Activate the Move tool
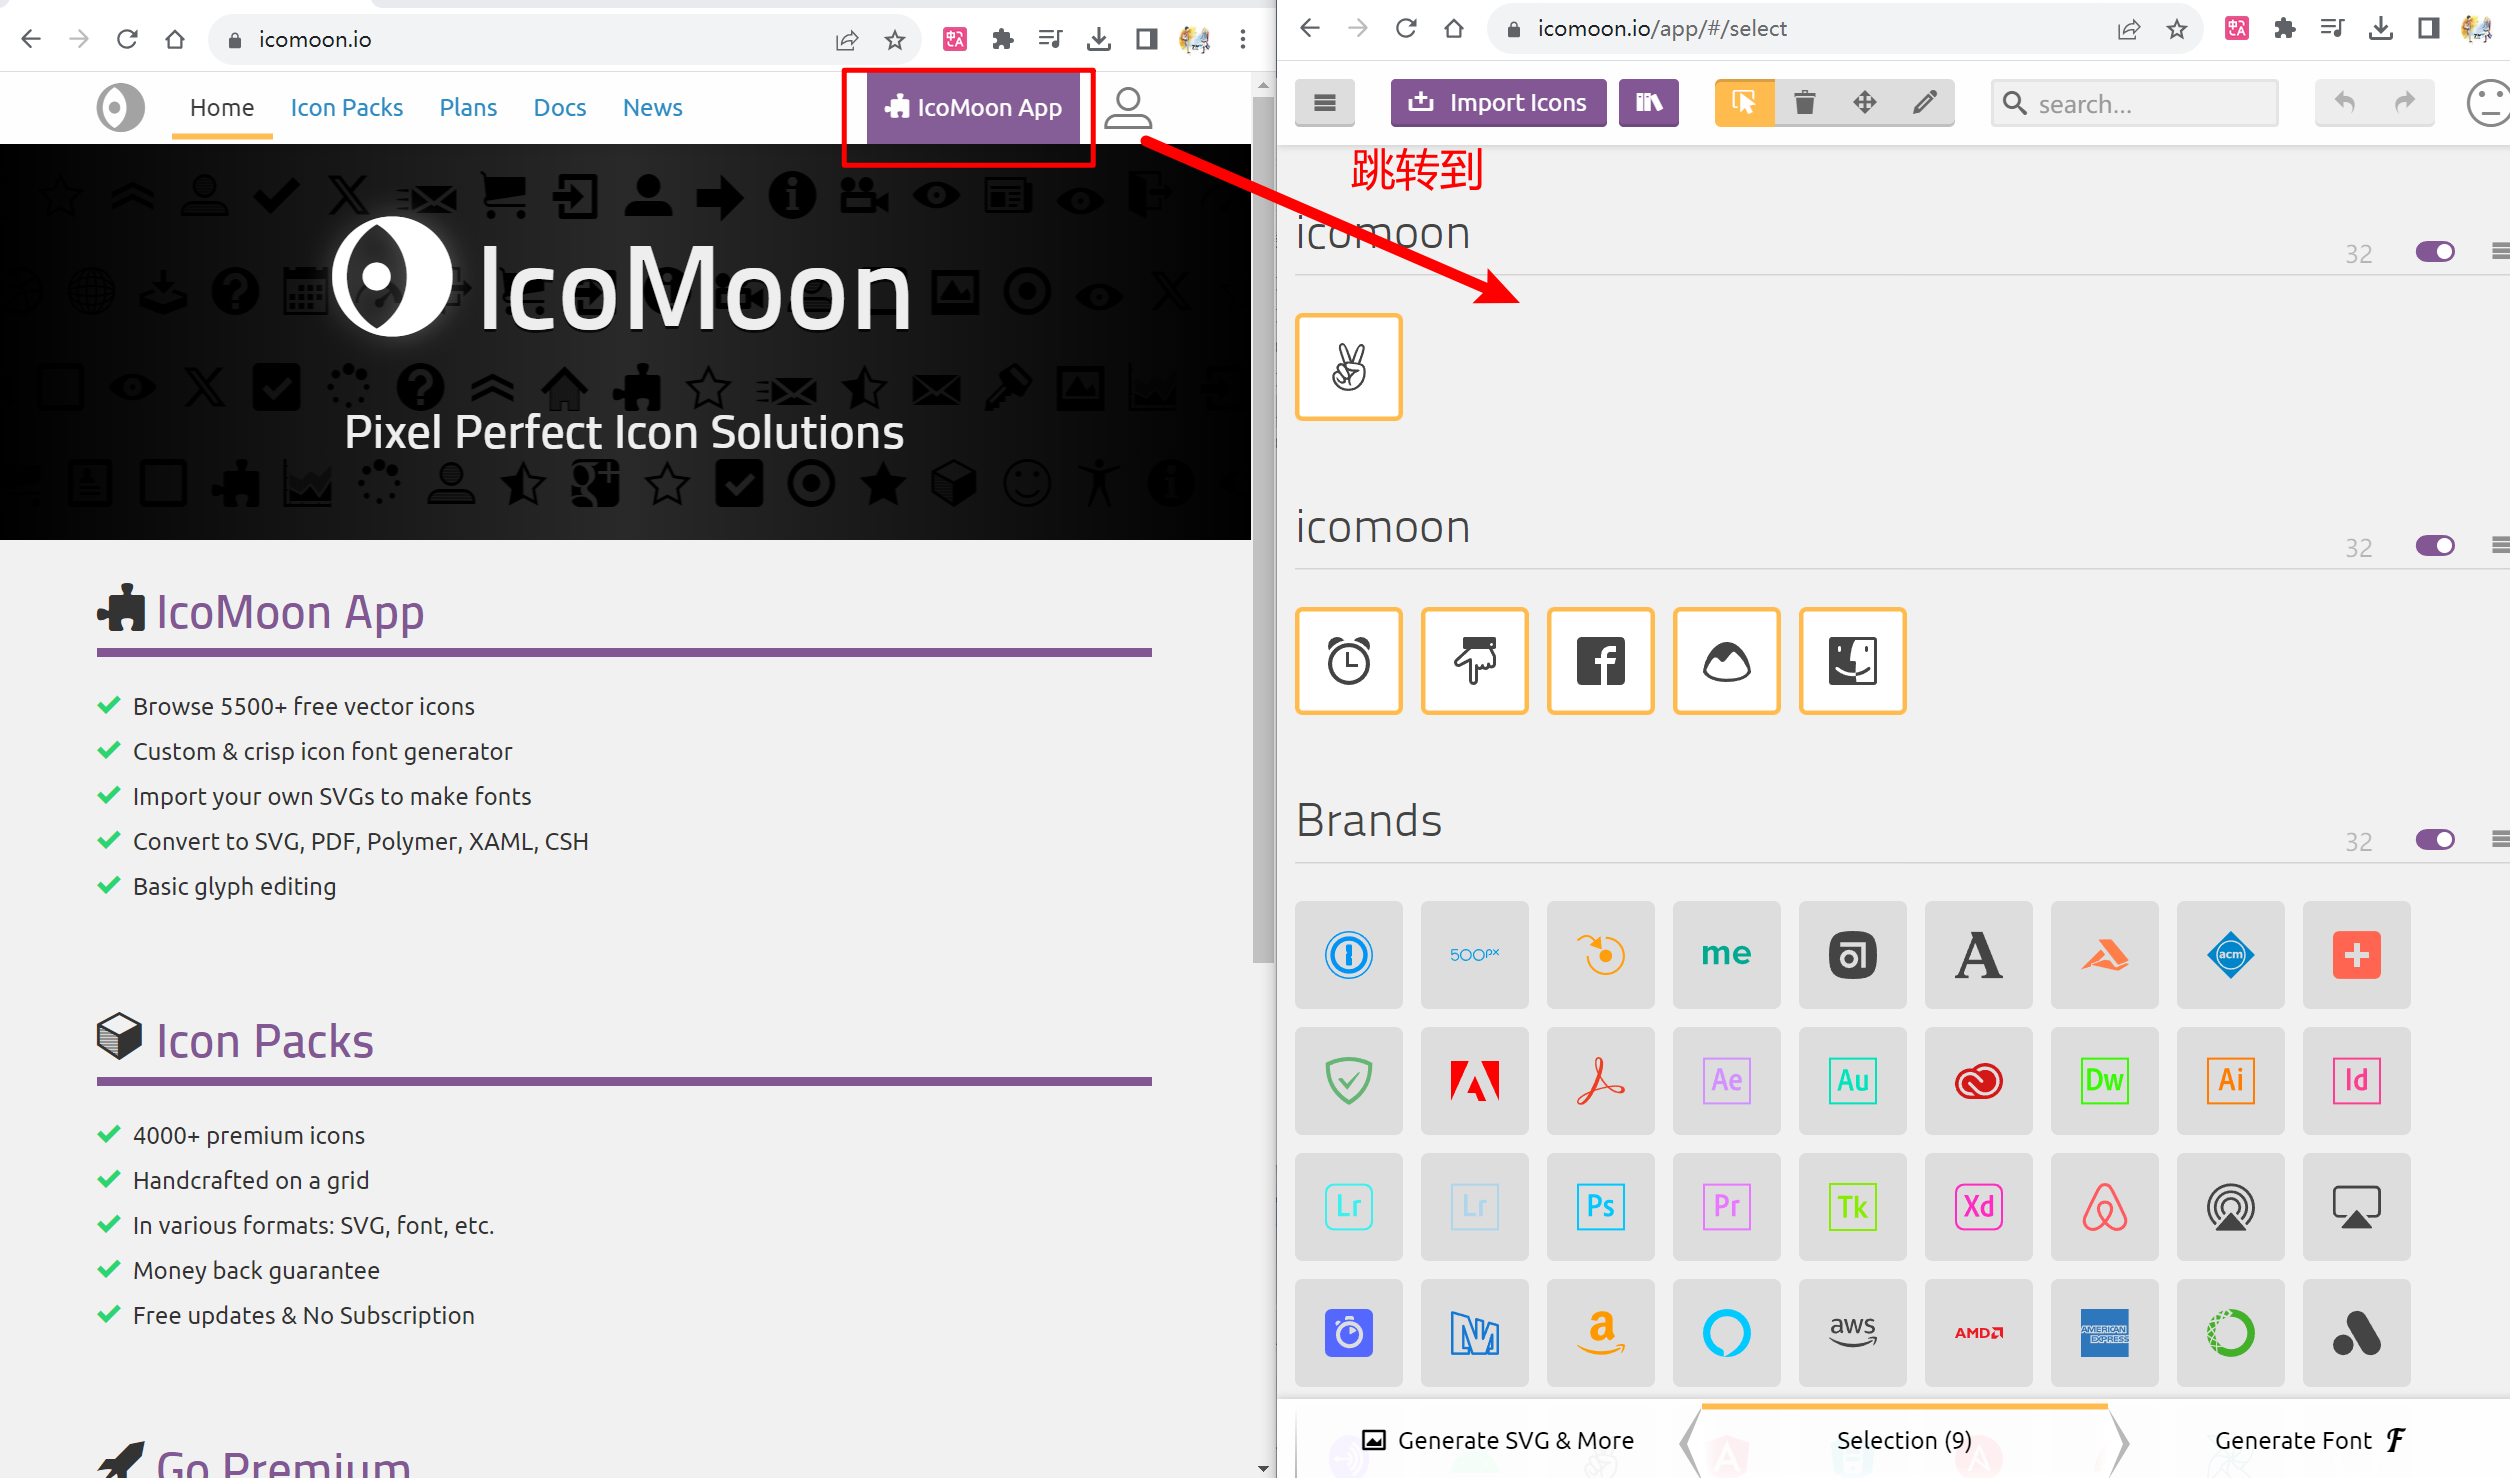Image resolution: width=2510 pixels, height=1478 pixels. pos(1864,102)
